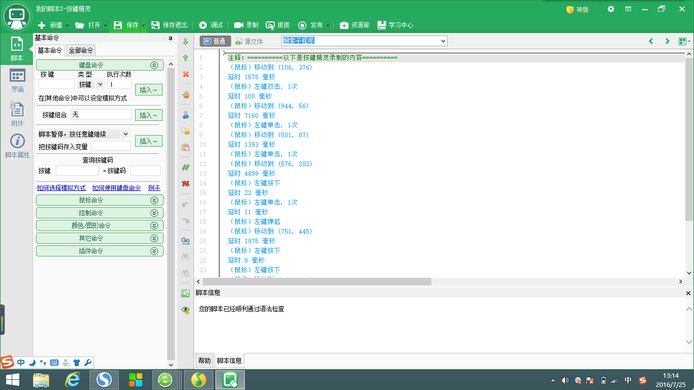Open the 例子 link
The height and width of the screenshot is (390, 694).
154,188
